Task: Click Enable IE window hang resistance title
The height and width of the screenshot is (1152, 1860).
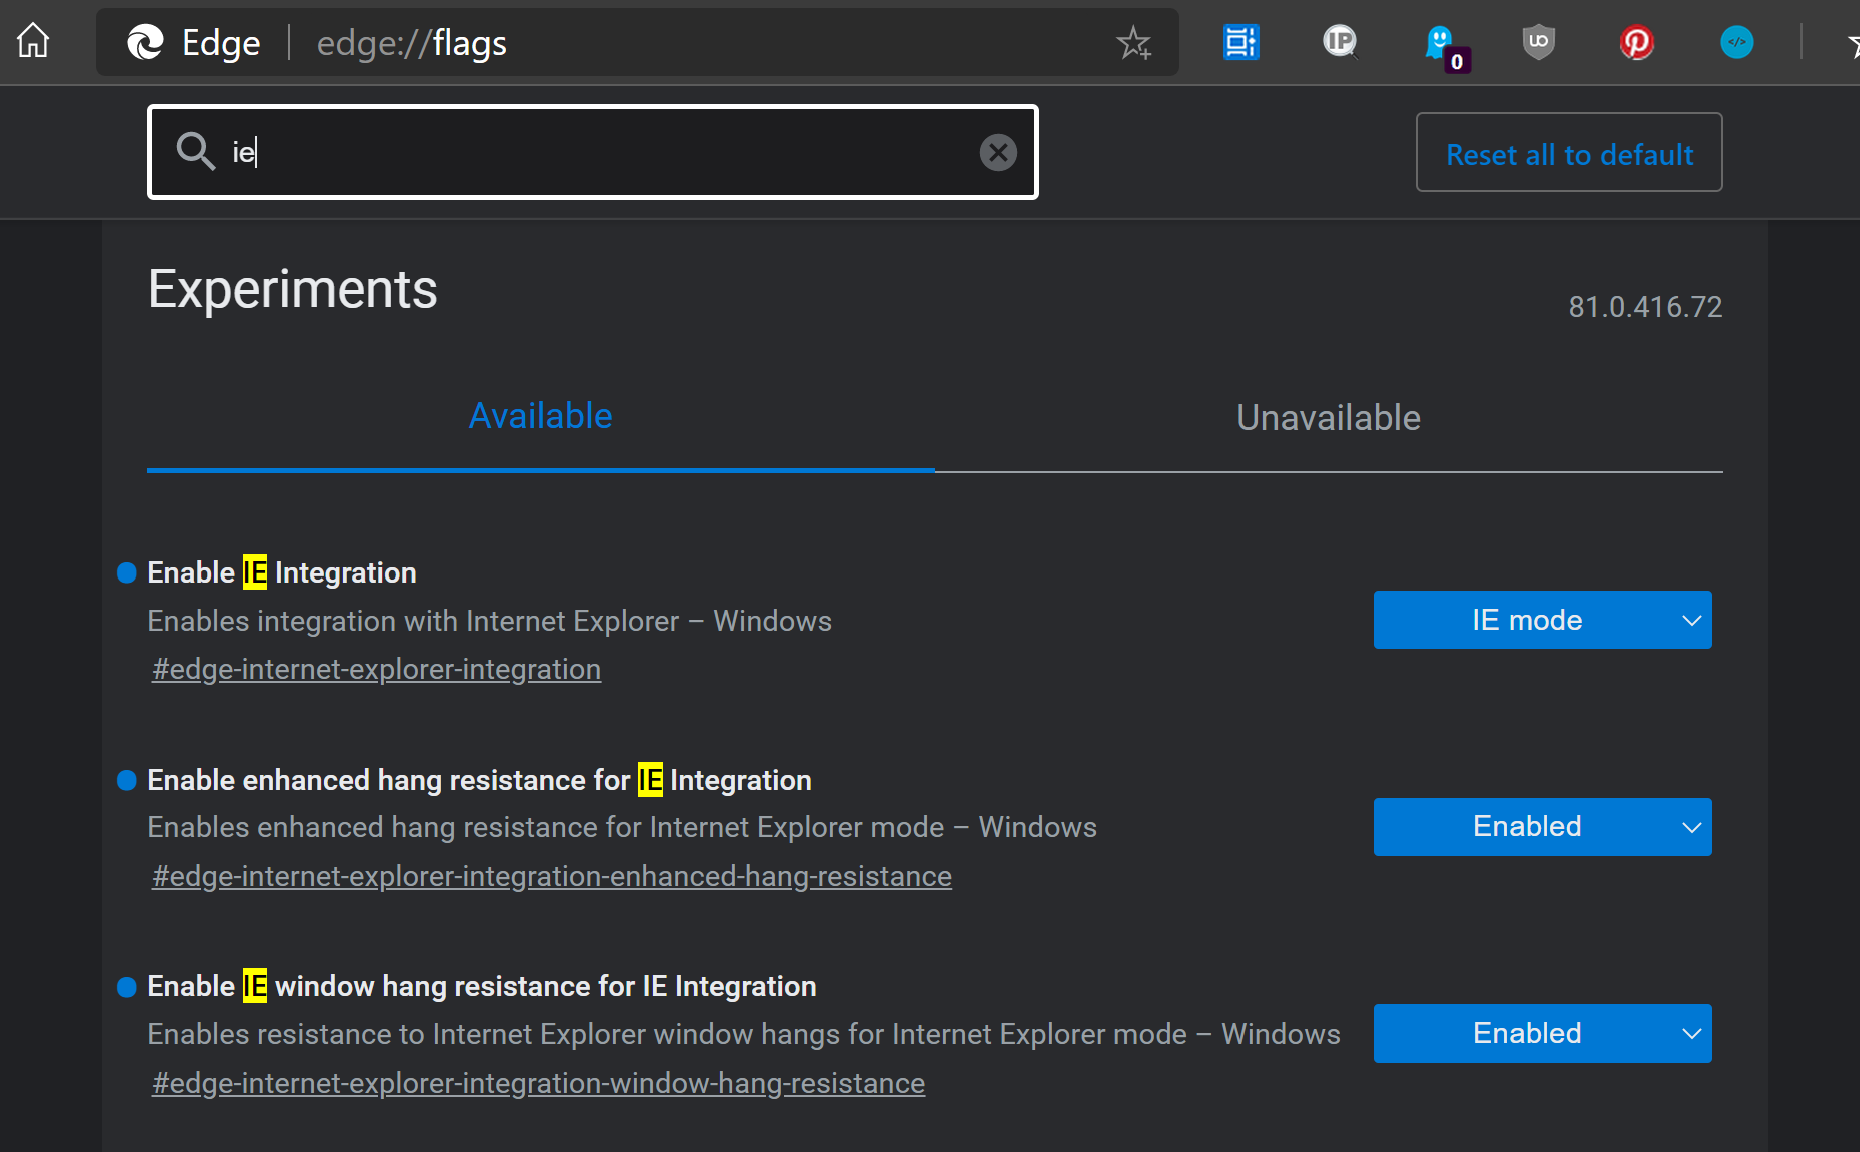Action: pos(481,986)
